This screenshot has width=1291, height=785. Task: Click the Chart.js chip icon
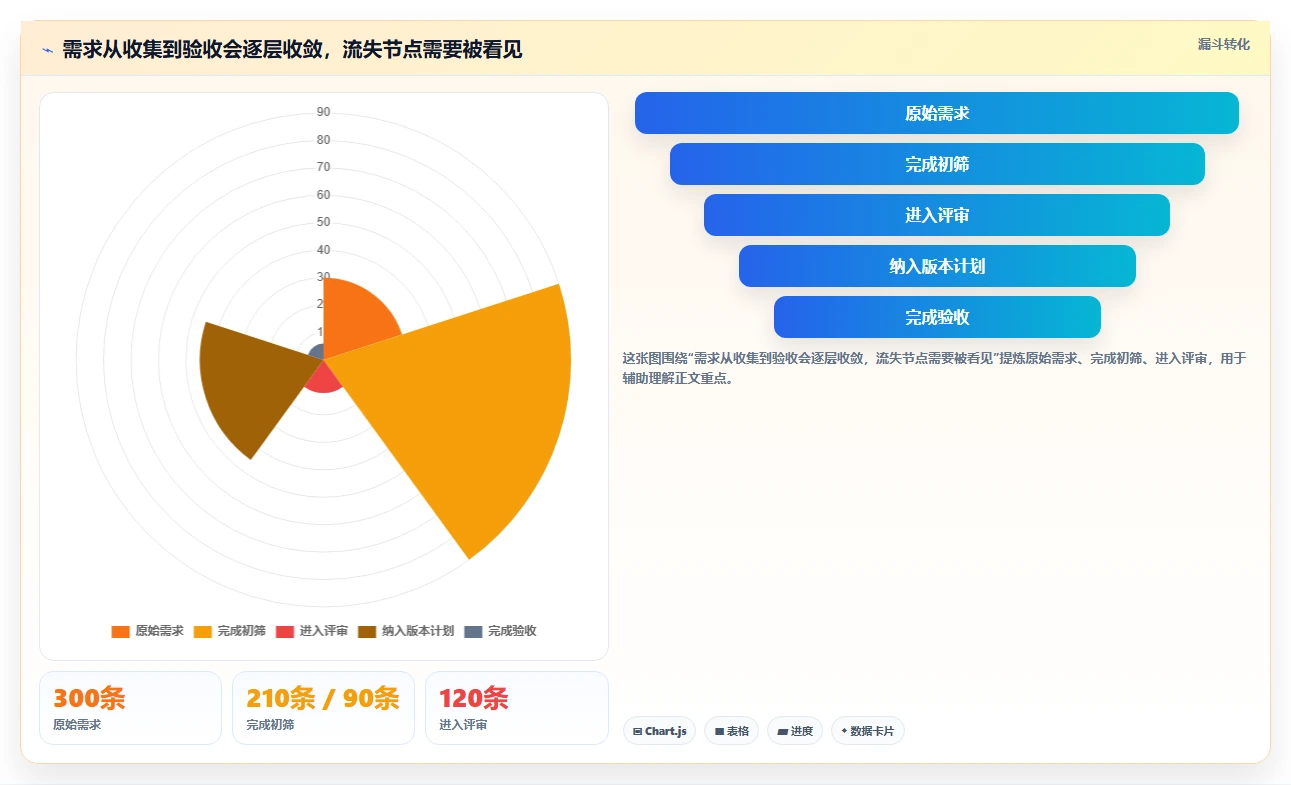pos(637,732)
